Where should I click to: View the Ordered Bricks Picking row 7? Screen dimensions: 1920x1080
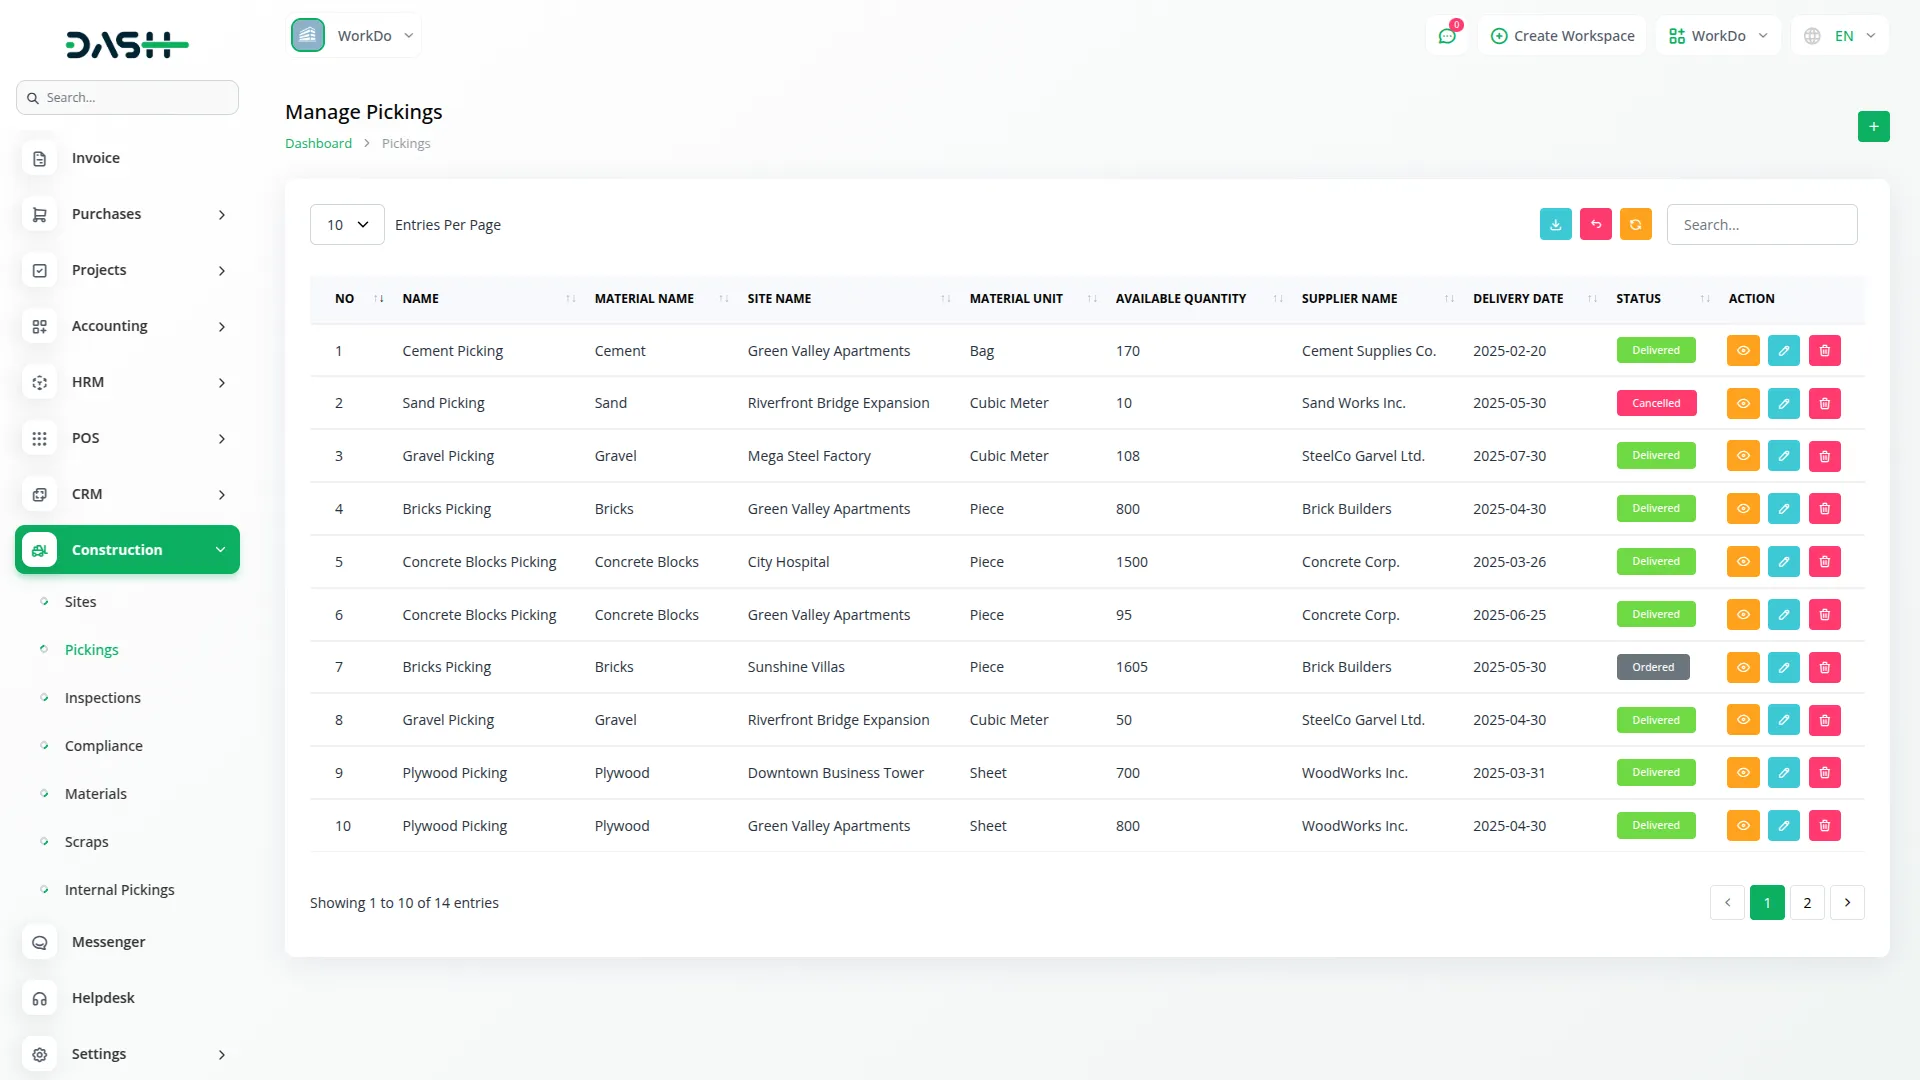pos(1742,668)
